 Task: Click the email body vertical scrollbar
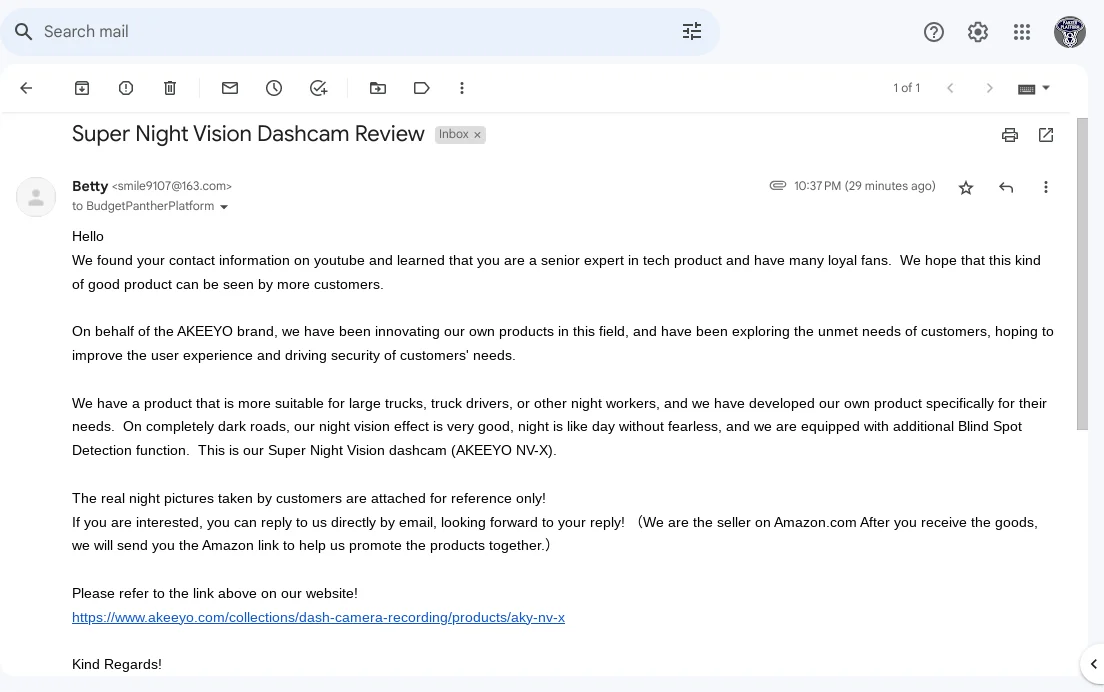(1082, 274)
